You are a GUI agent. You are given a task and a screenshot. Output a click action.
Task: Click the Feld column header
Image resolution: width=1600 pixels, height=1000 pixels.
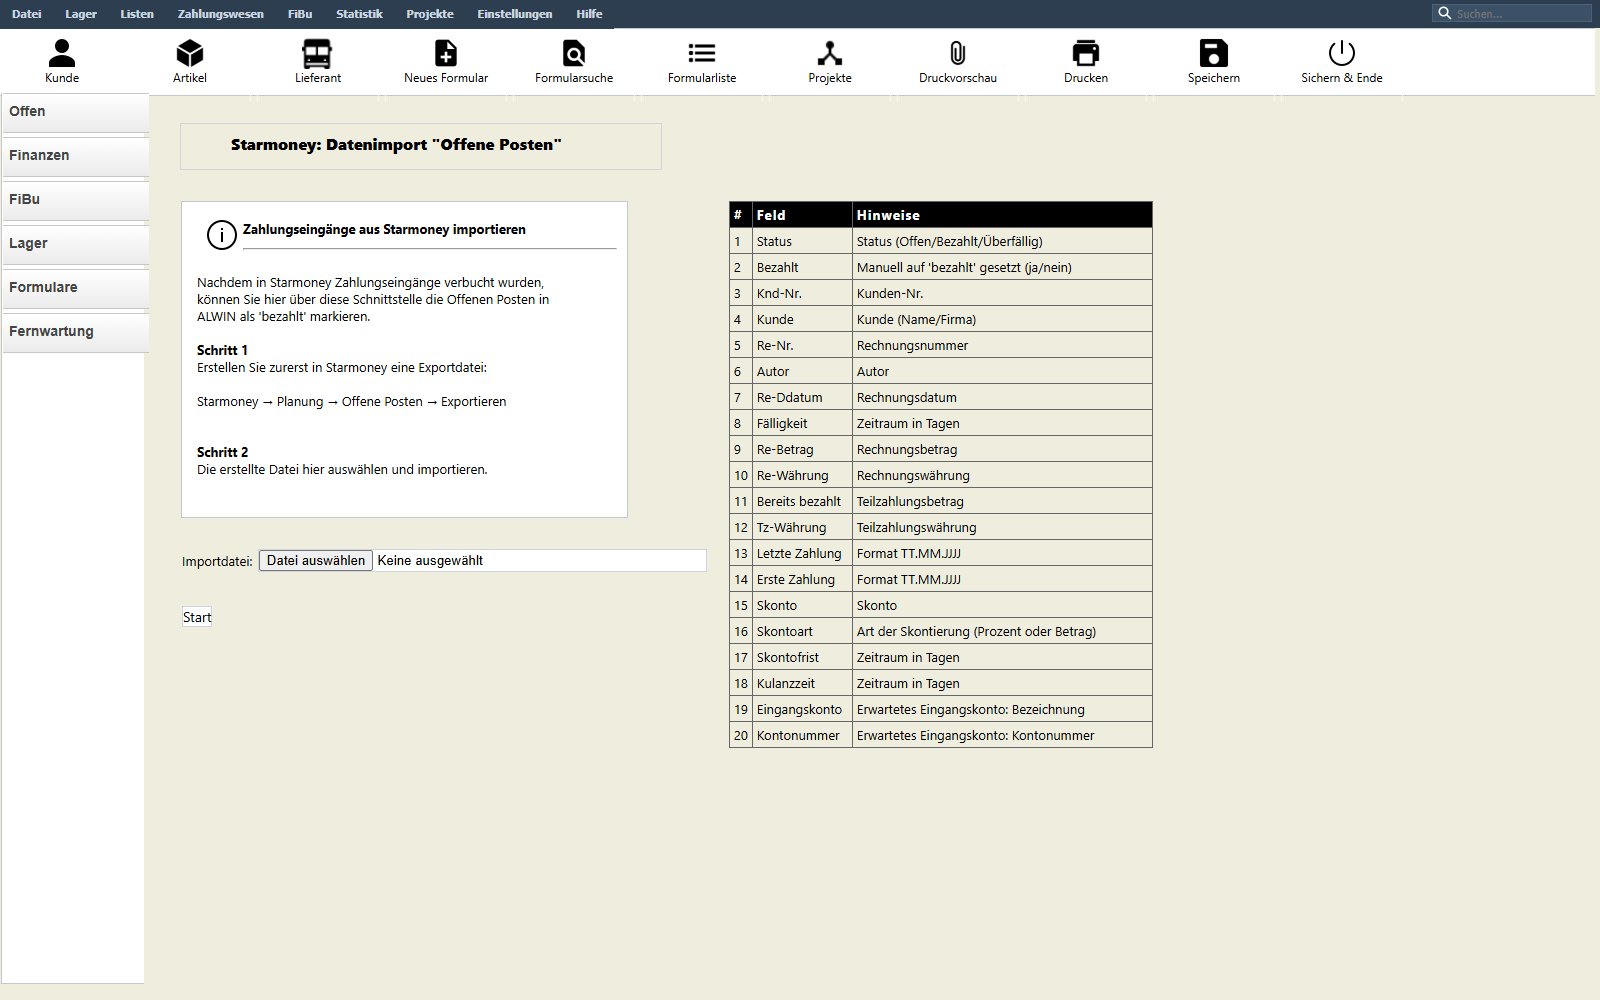tap(802, 215)
